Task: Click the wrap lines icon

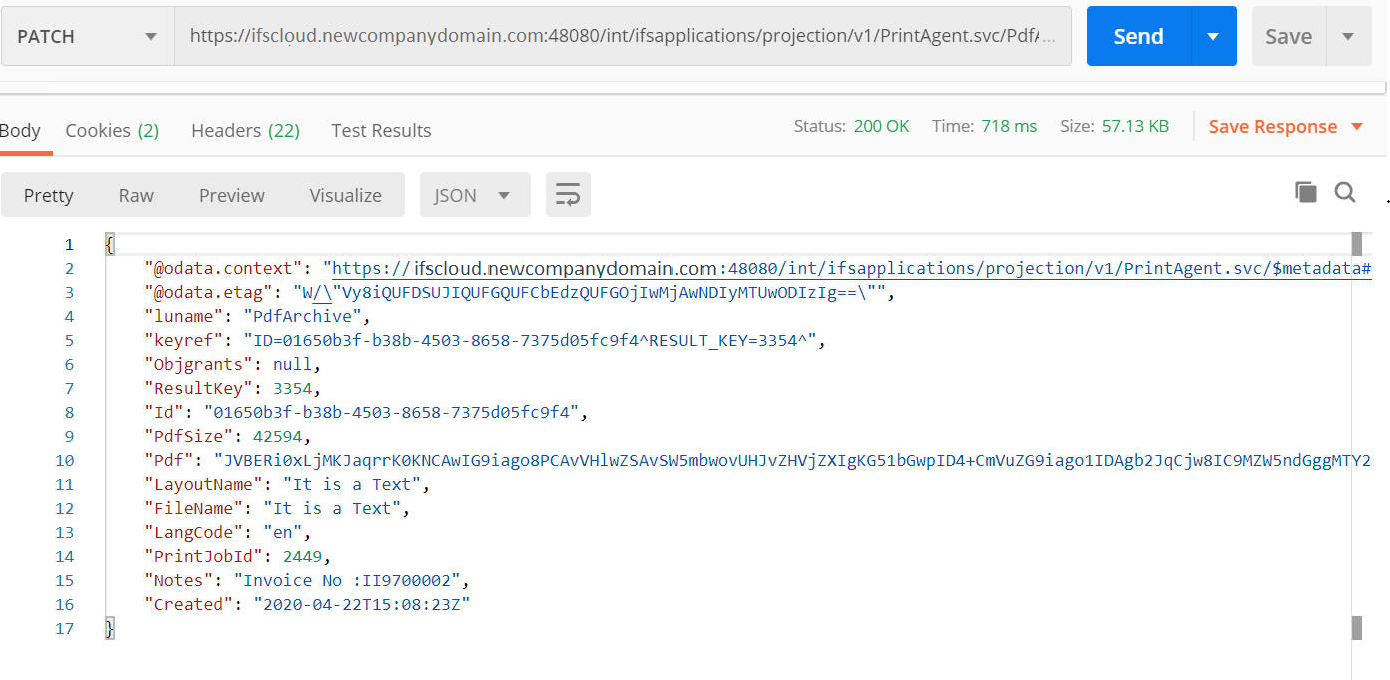Action: tap(568, 195)
